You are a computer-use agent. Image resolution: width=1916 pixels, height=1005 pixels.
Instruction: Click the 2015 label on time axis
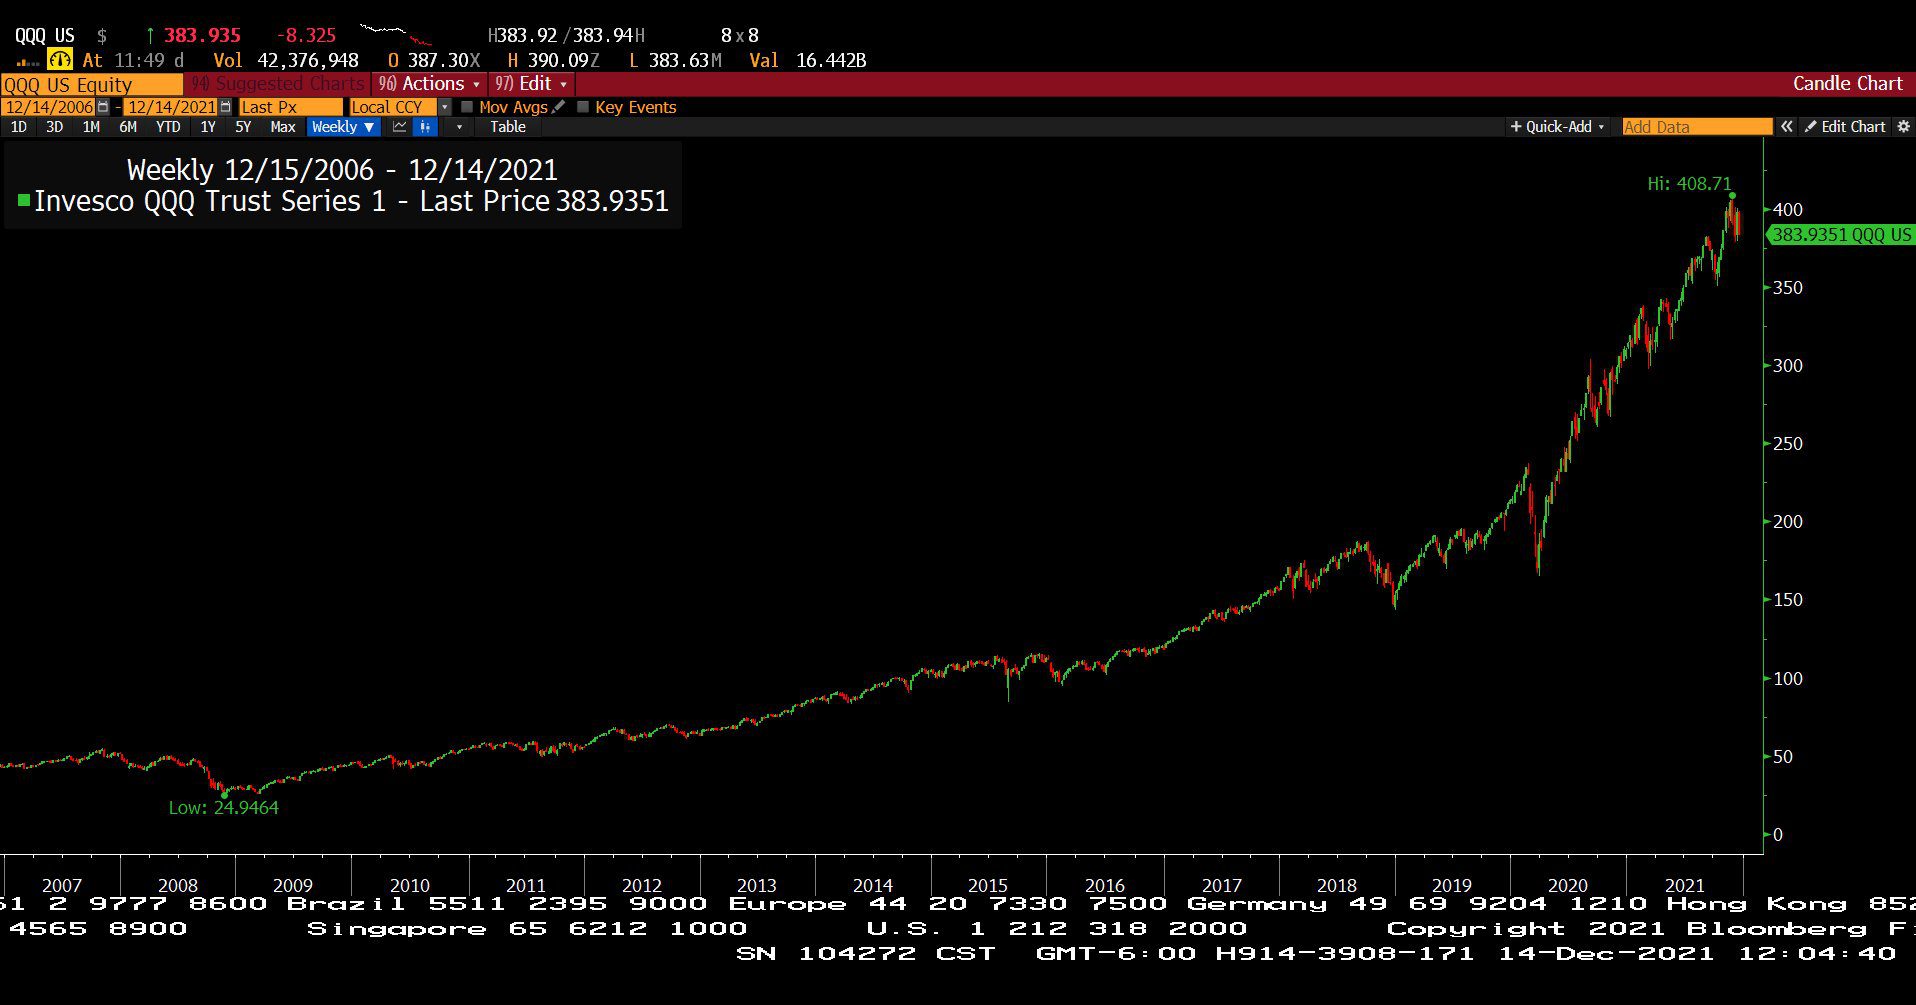coord(988,885)
